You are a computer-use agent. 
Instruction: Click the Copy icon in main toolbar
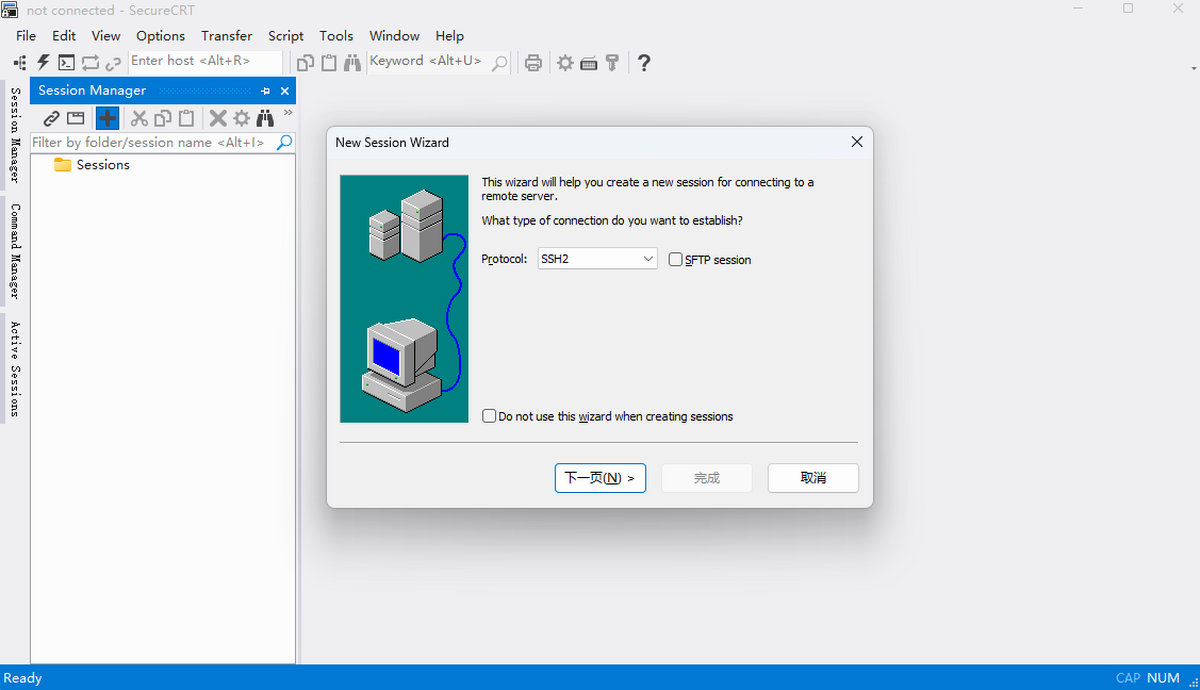coord(306,62)
